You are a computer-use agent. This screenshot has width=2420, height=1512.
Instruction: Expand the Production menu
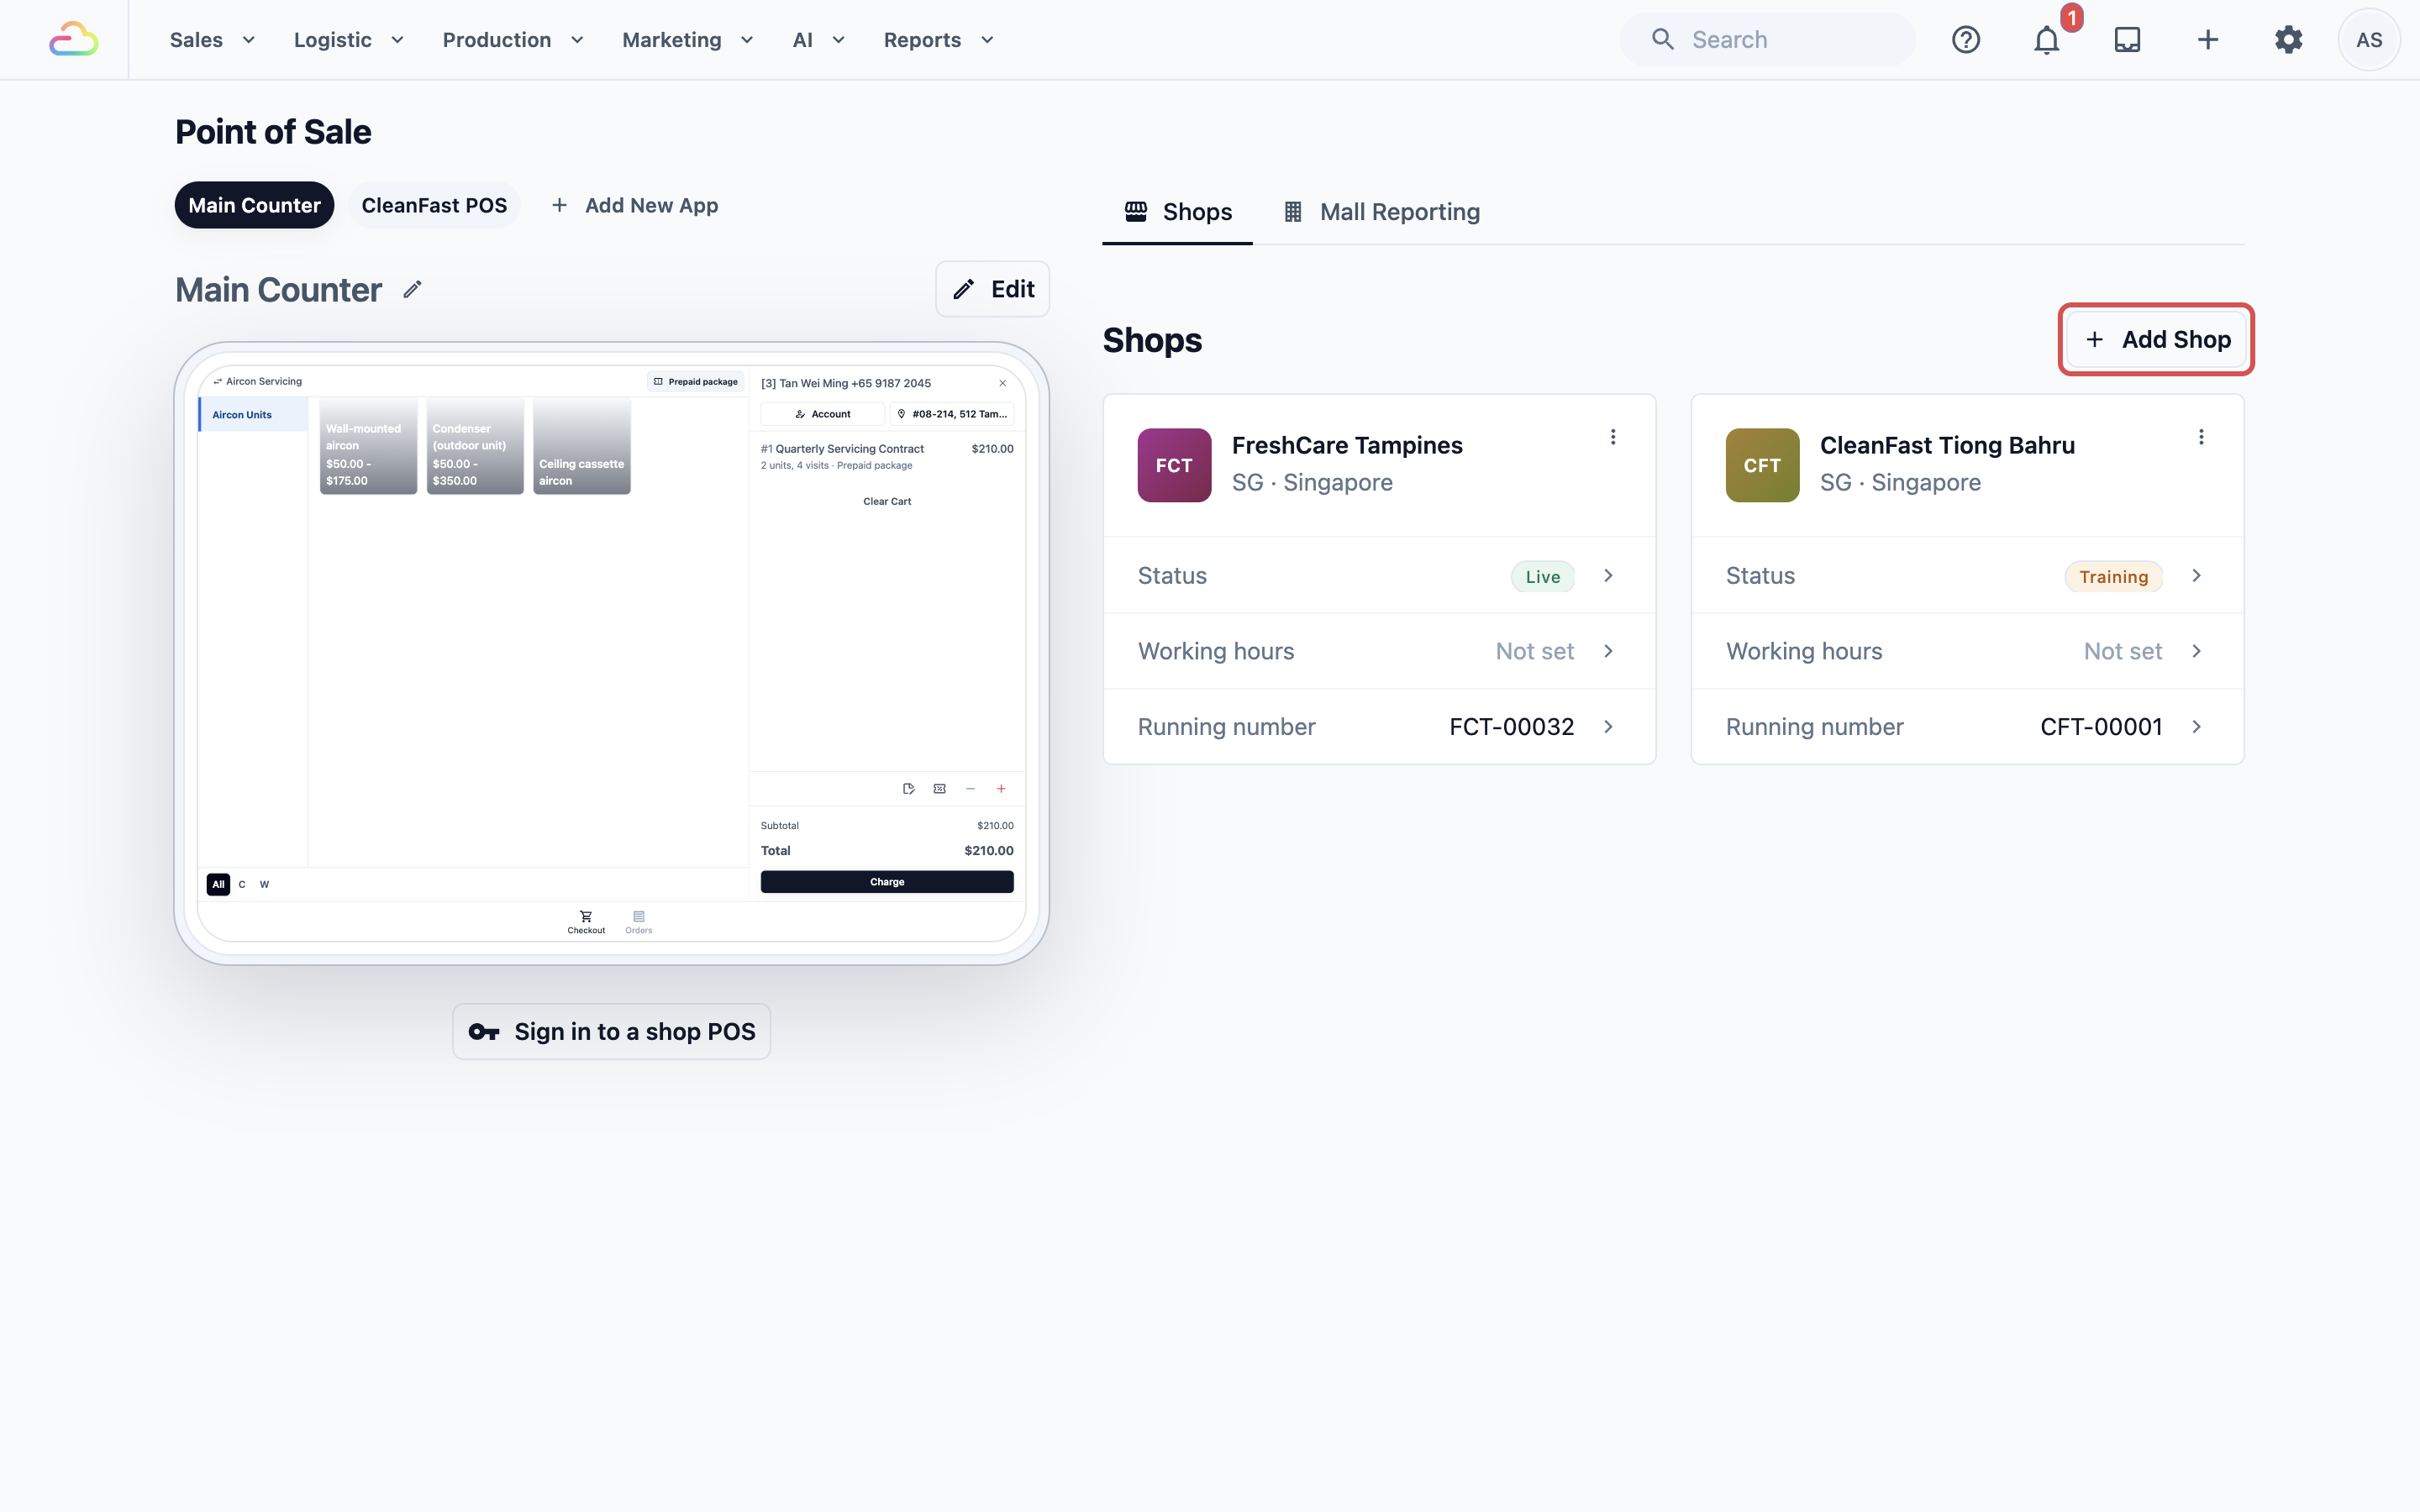coord(513,40)
